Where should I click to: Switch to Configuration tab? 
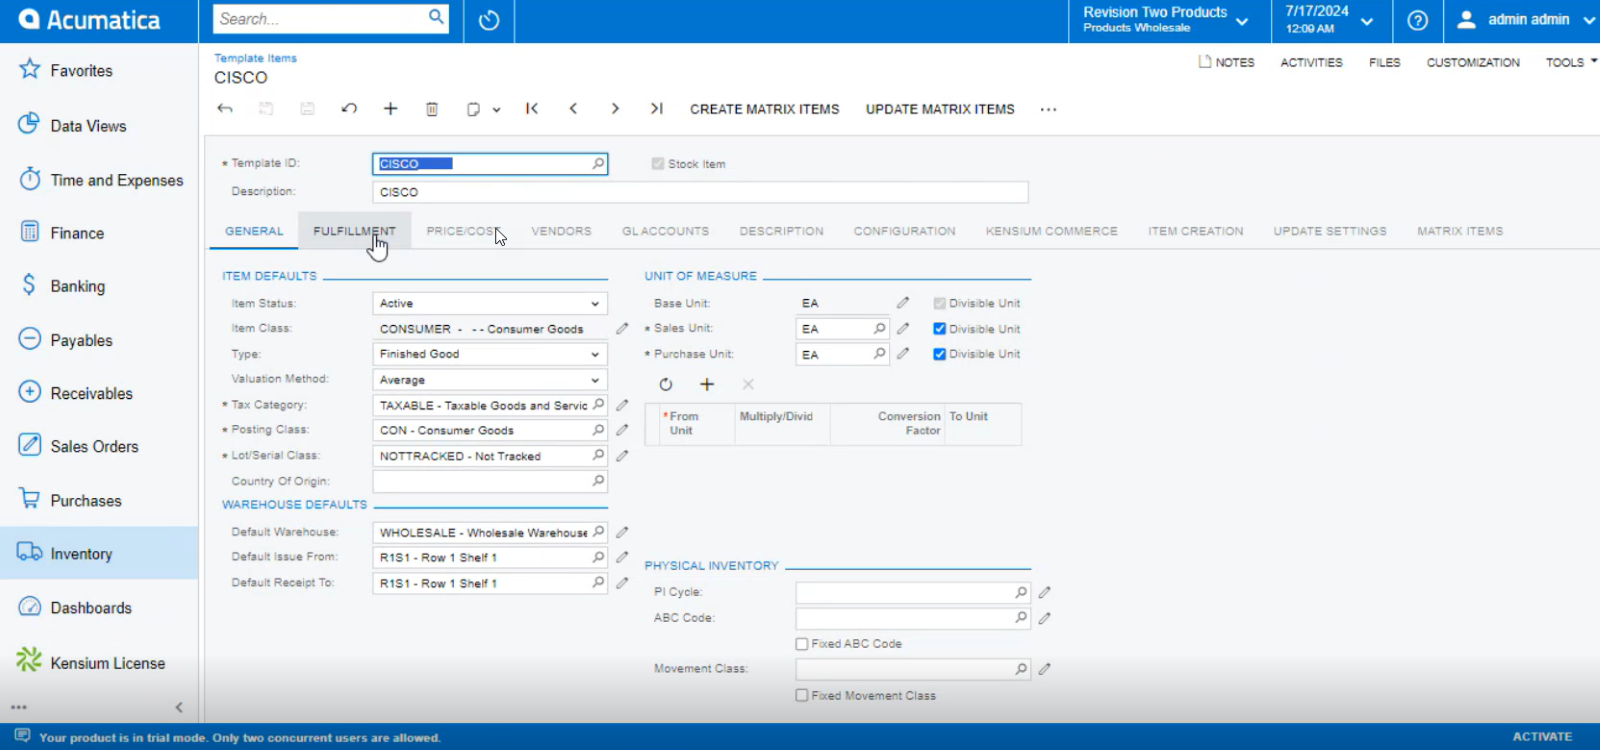(x=904, y=231)
